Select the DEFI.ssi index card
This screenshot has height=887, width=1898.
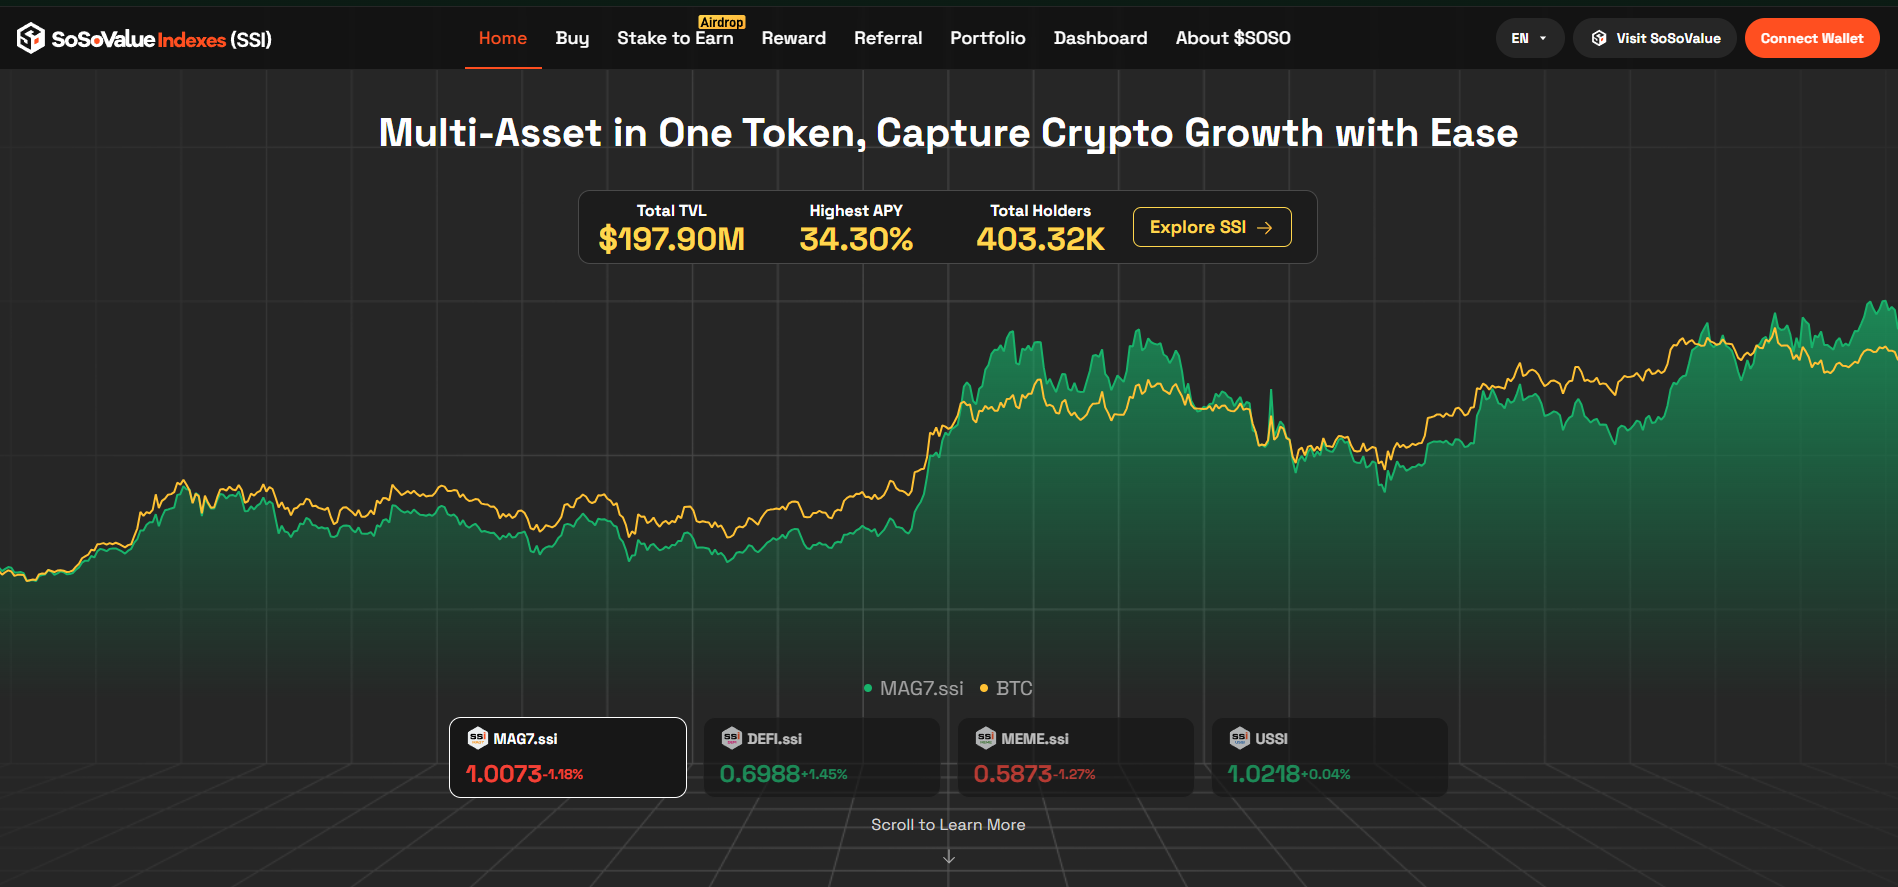[x=821, y=757]
